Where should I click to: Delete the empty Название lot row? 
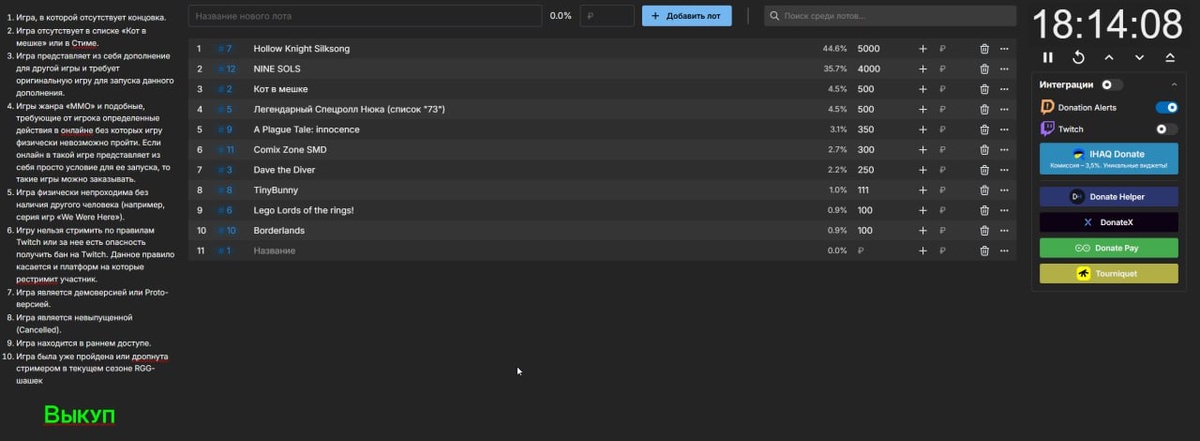(x=984, y=251)
